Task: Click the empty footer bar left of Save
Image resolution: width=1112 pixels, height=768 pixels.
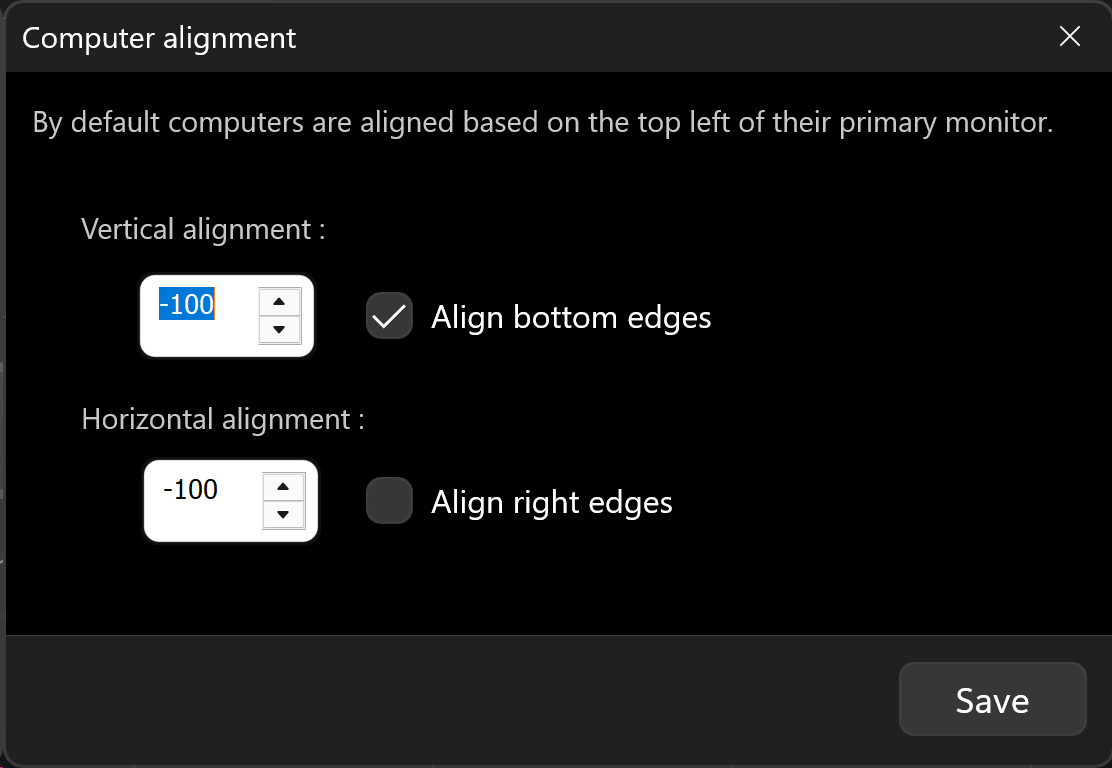Action: [450, 700]
